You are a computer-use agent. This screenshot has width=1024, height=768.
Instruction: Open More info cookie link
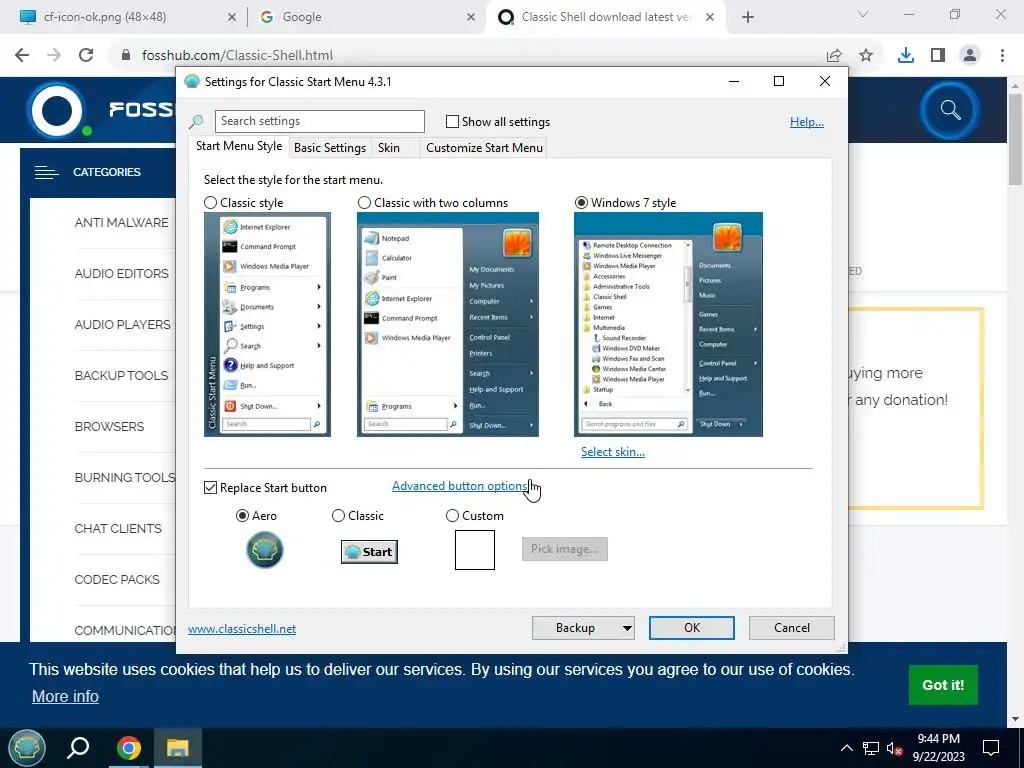[x=65, y=696]
